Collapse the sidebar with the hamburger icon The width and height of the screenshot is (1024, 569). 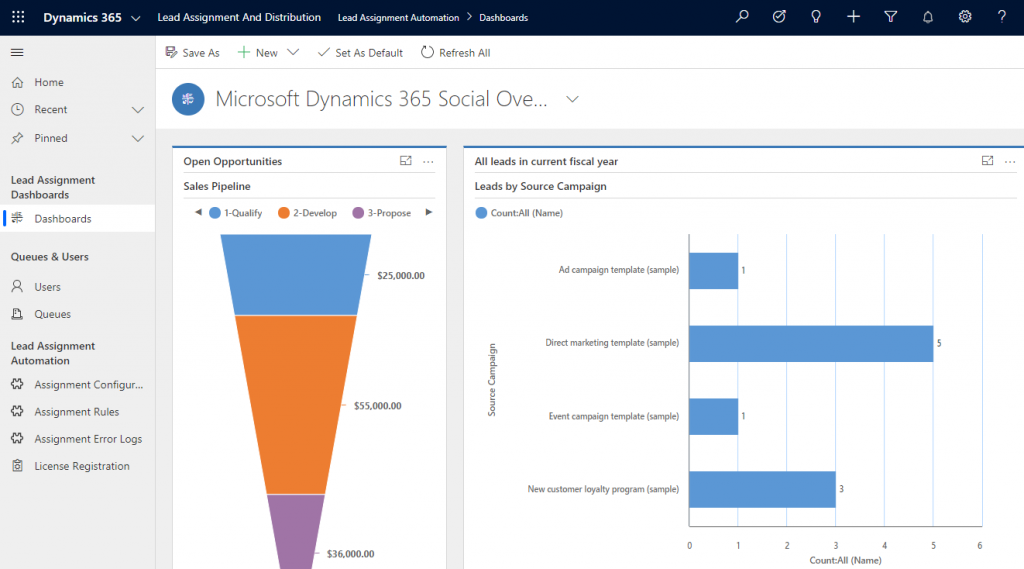(x=17, y=52)
